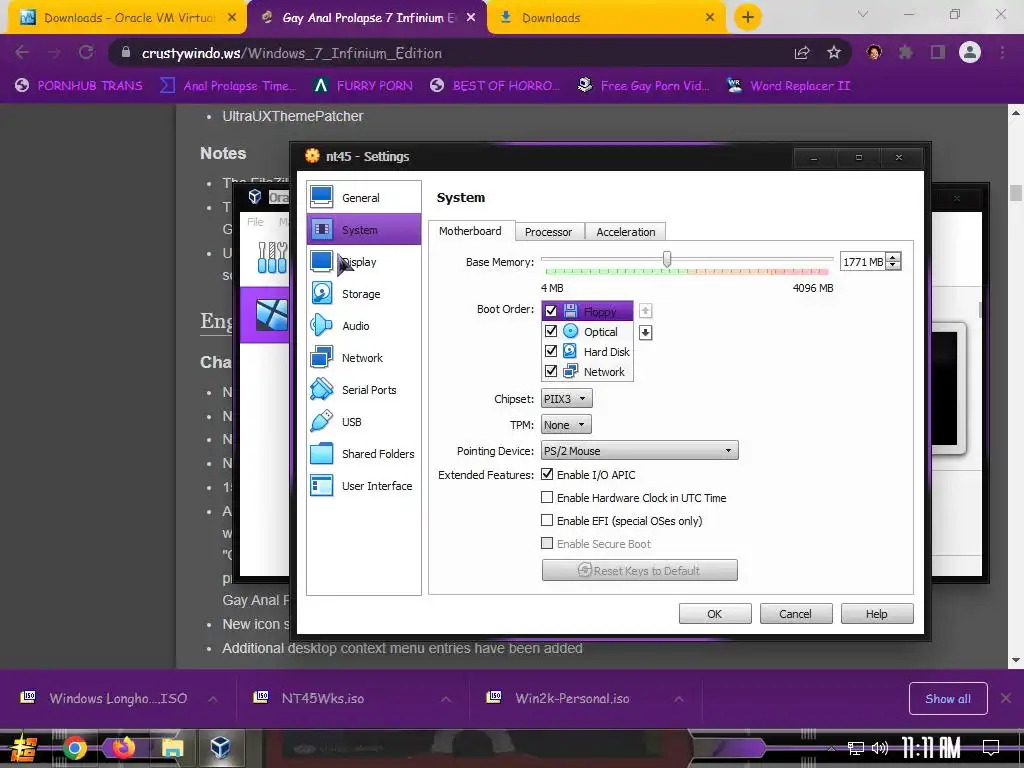Viewport: 1024px width, 768px height.
Task: Open the NT45Wks.iso downloaded file
Action: (323, 699)
